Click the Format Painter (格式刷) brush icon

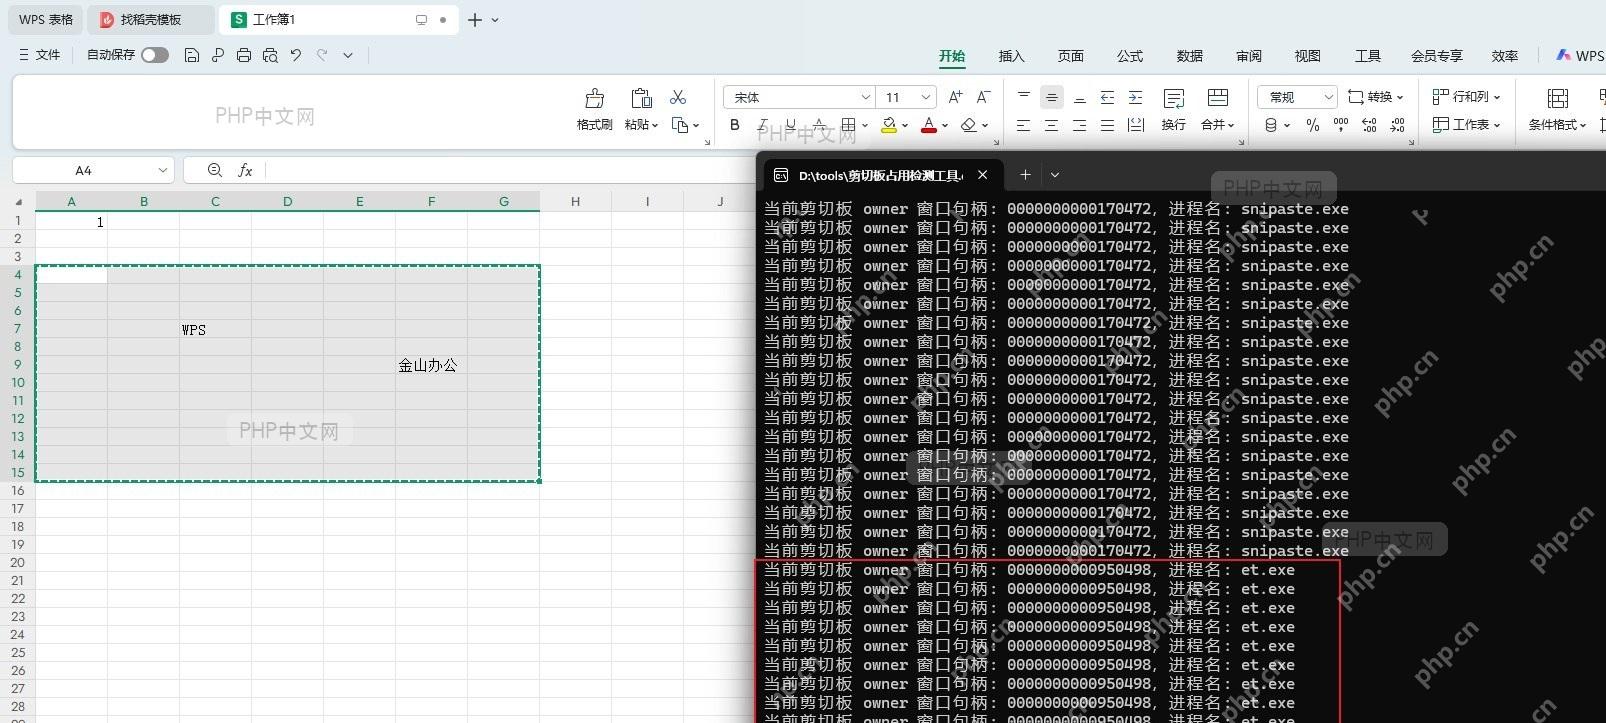594,98
